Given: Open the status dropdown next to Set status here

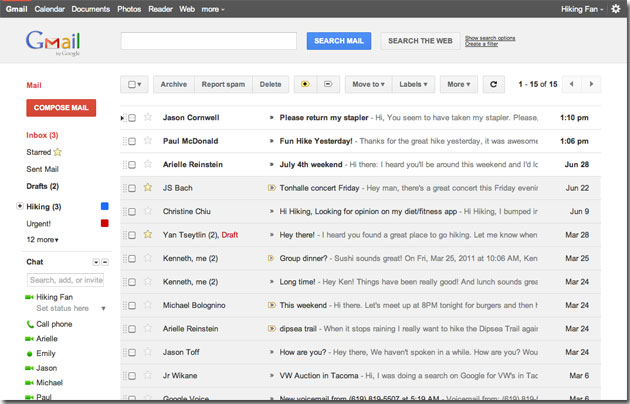Looking at the screenshot, I should pos(103,308).
